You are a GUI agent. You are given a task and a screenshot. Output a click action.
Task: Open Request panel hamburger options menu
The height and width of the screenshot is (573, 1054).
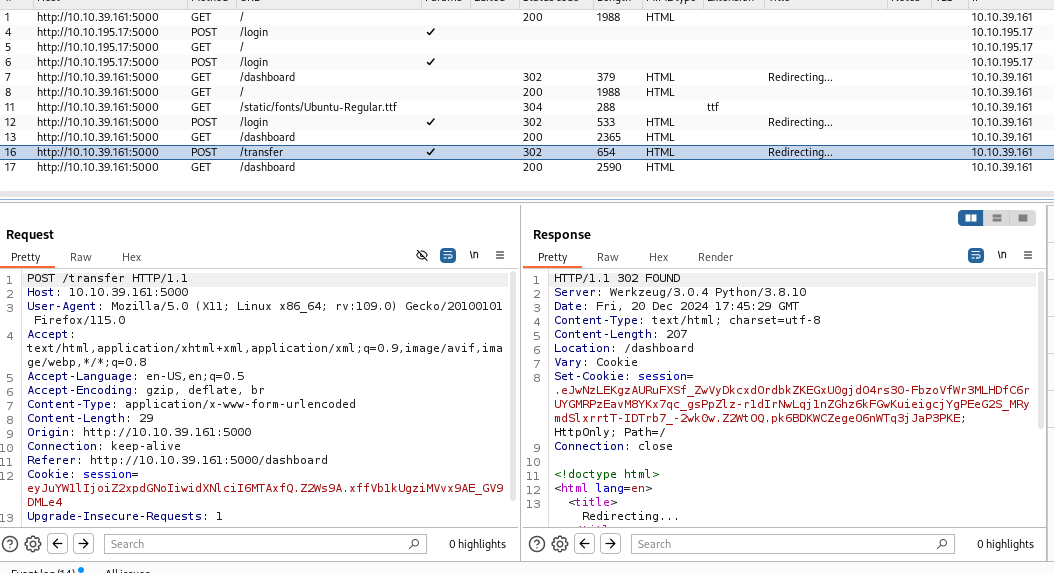[500, 256]
